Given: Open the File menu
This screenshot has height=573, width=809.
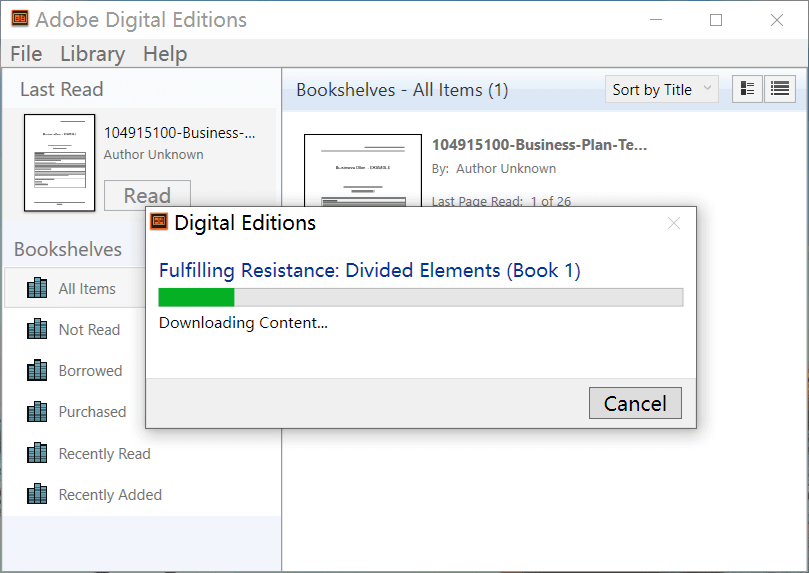Looking at the screenshot, I should click(26, 54).
